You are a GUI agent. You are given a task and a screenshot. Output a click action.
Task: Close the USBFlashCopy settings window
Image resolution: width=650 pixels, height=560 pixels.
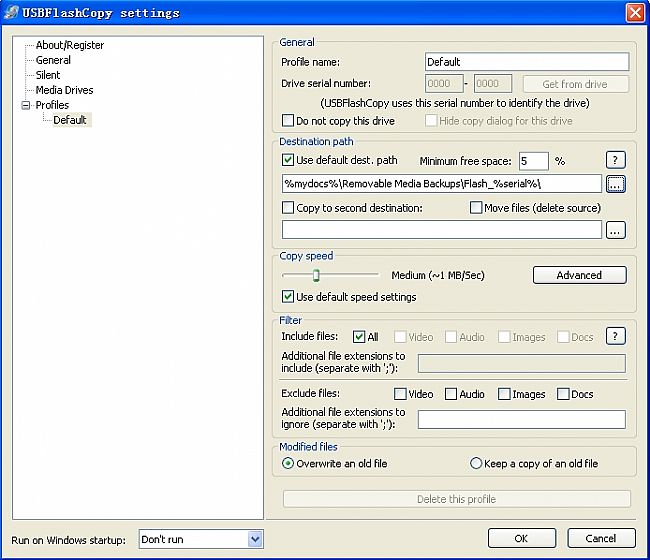[635, 13]
